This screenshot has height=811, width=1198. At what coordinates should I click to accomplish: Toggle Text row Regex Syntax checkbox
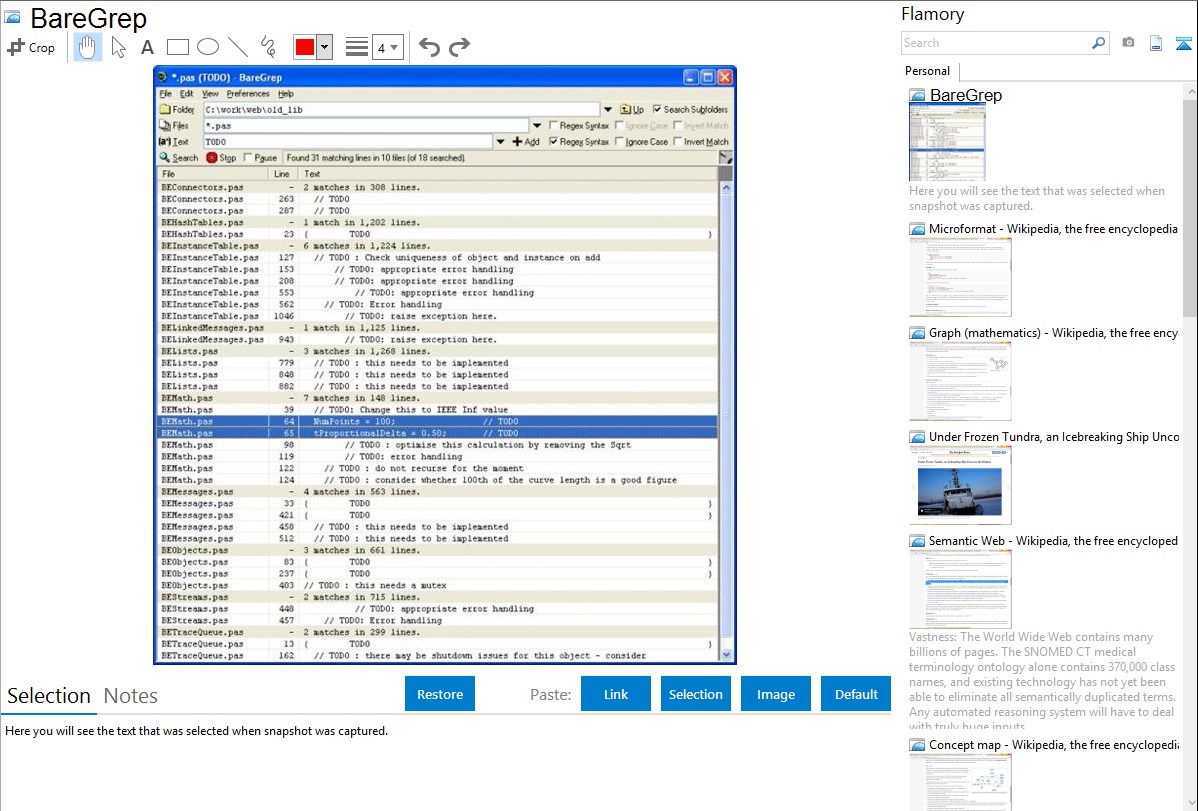[553, 141]
